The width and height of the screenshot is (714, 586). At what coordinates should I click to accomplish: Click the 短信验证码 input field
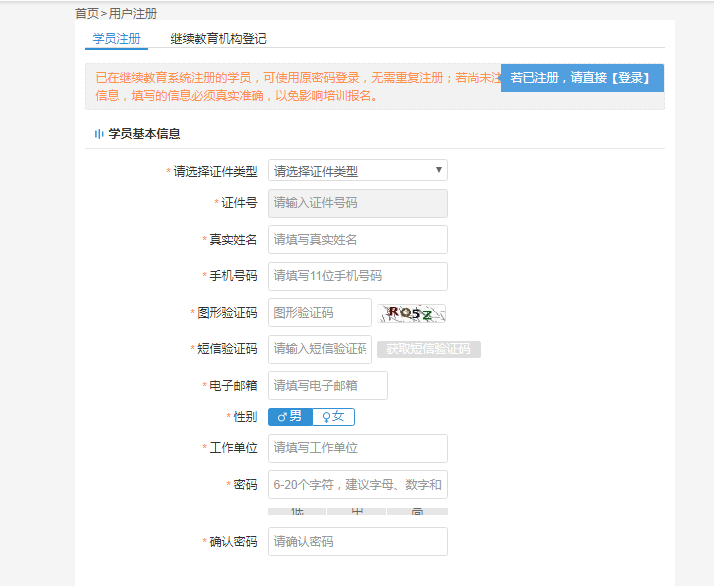click(319, 349)
